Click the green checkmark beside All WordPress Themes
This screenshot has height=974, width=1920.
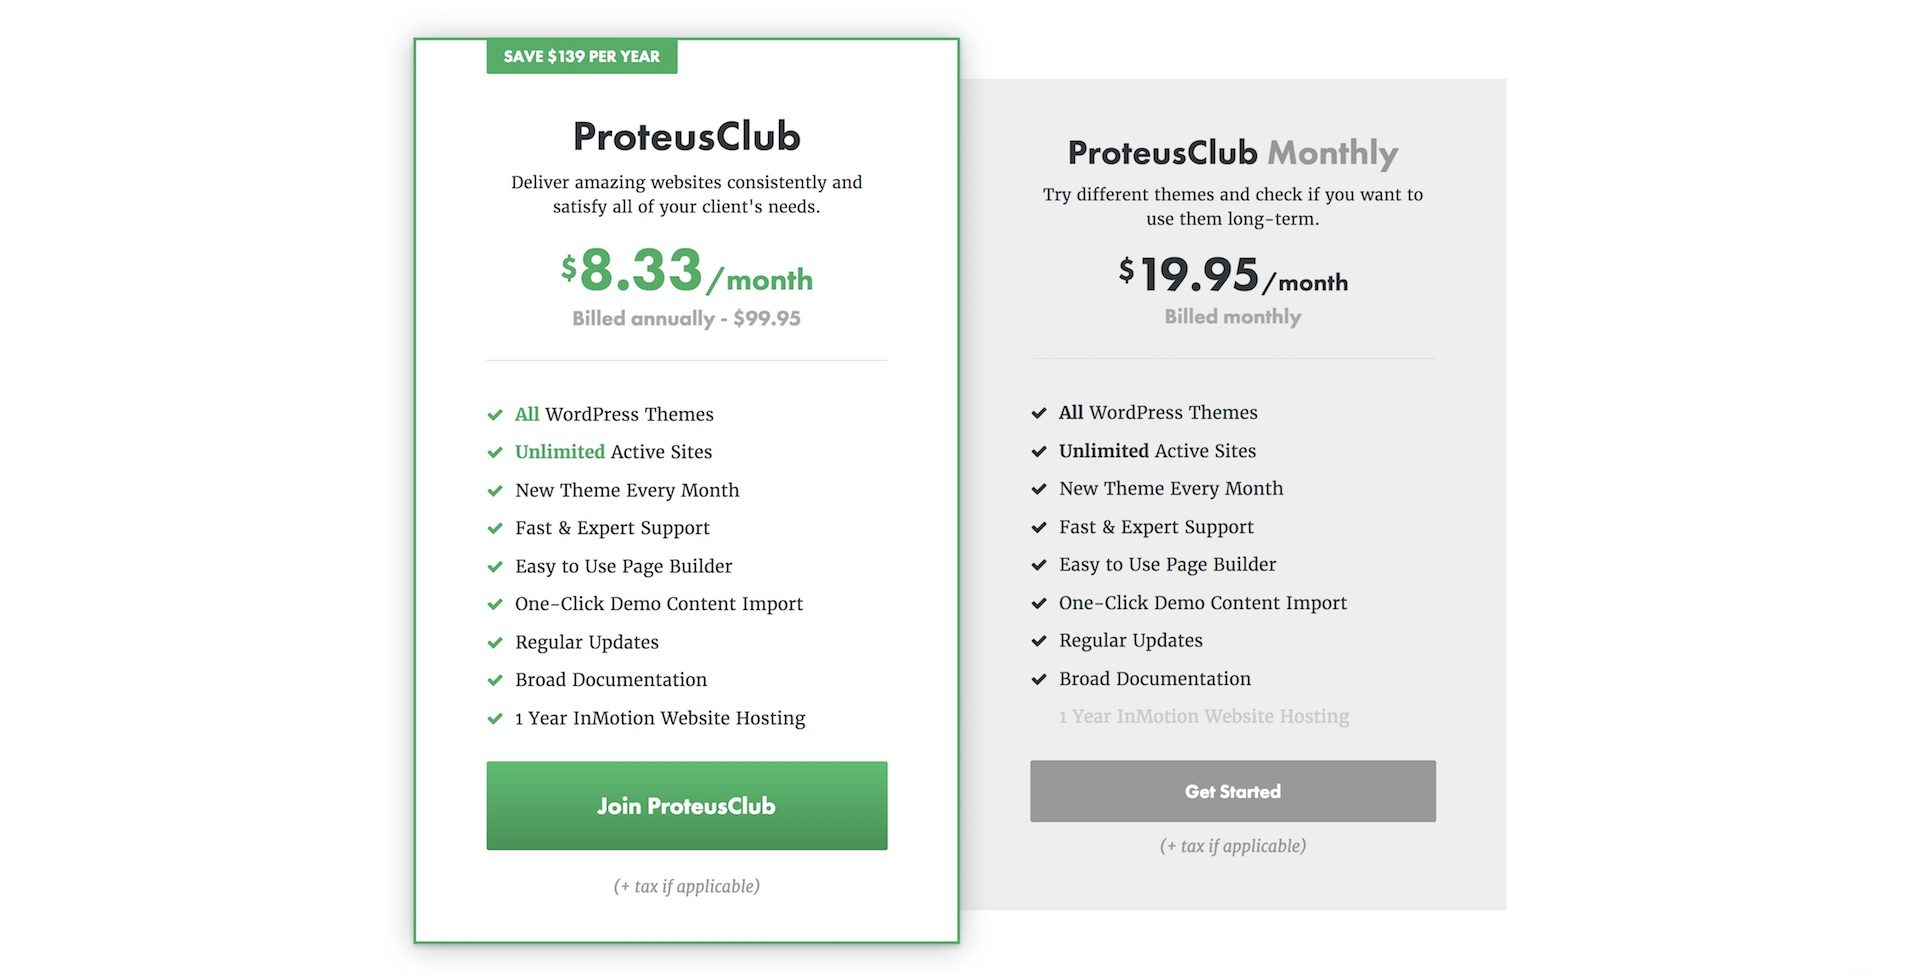tap(494, 415)
